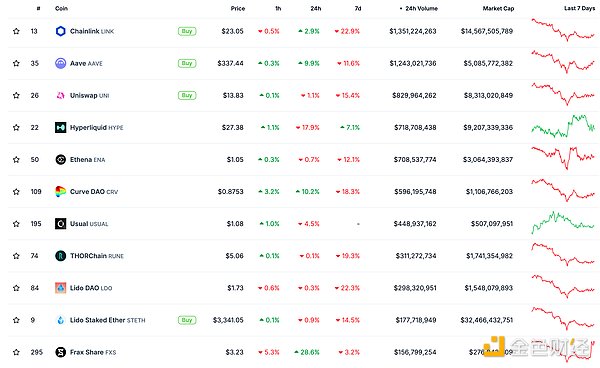Screen dimensions: 600x368
Task: Sort the table by 24h Volume column
Action: point(421,8)
